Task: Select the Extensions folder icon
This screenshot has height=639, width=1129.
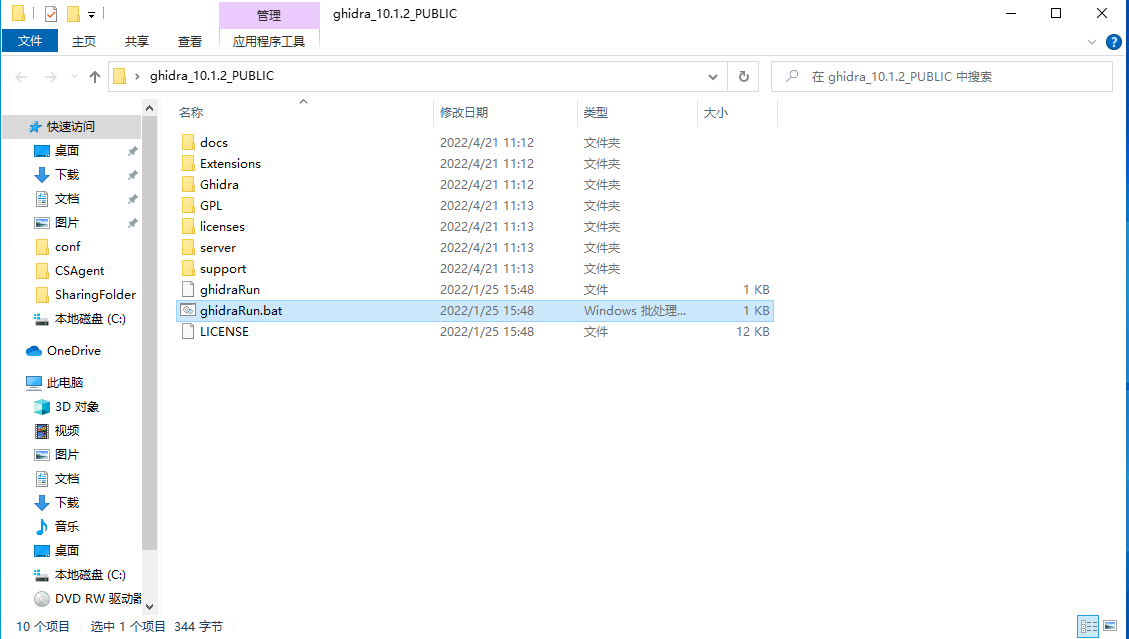Action: pos(188,164)
